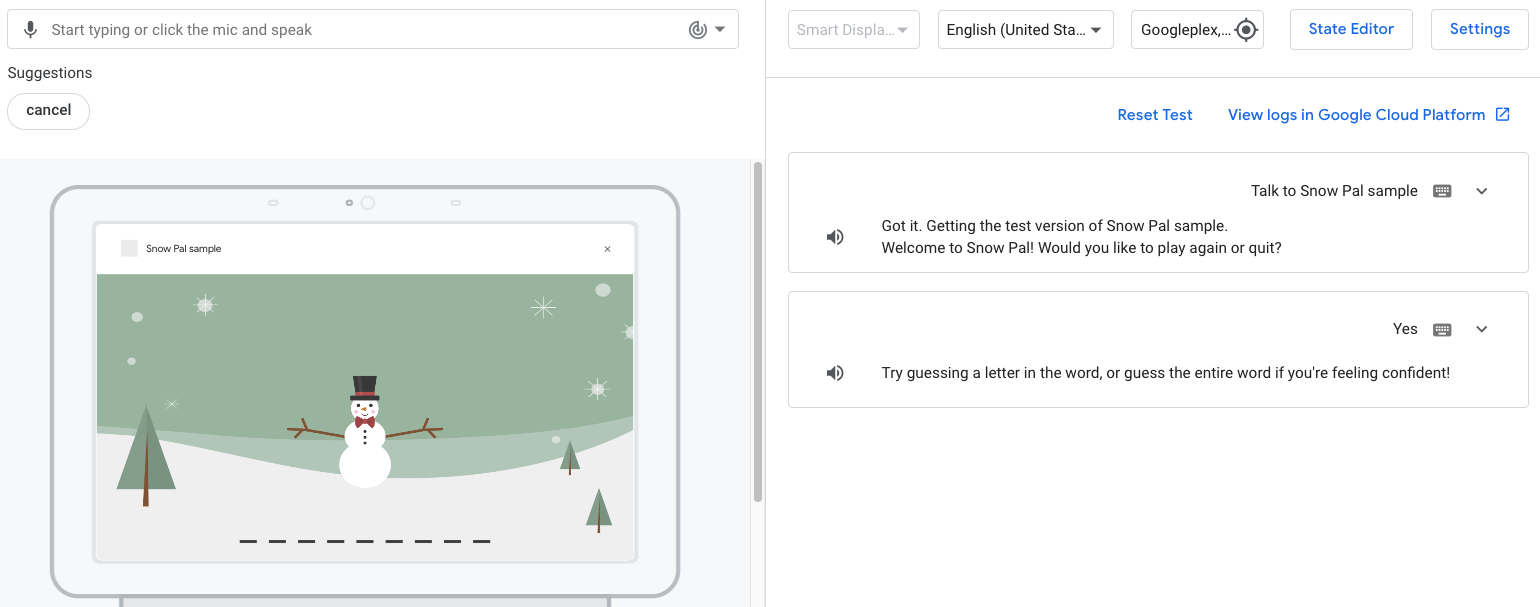Click keyboard icon beside the Yes query

click(x=1442, y=329)
